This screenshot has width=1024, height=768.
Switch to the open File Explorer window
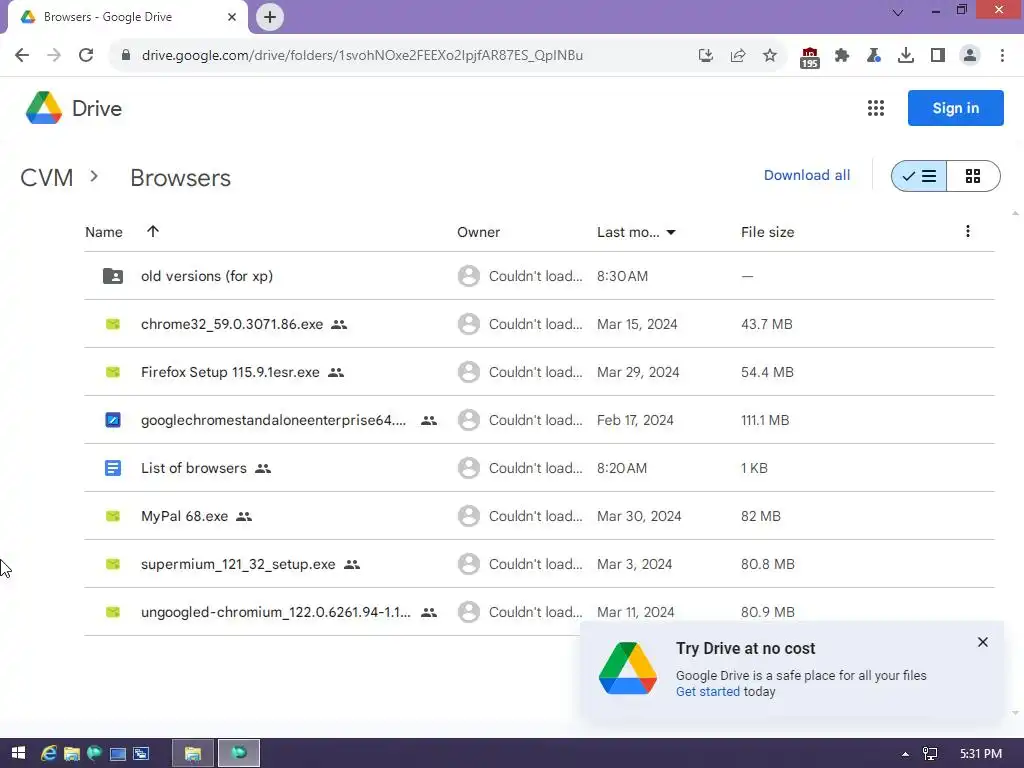click(x=193, y=753)
